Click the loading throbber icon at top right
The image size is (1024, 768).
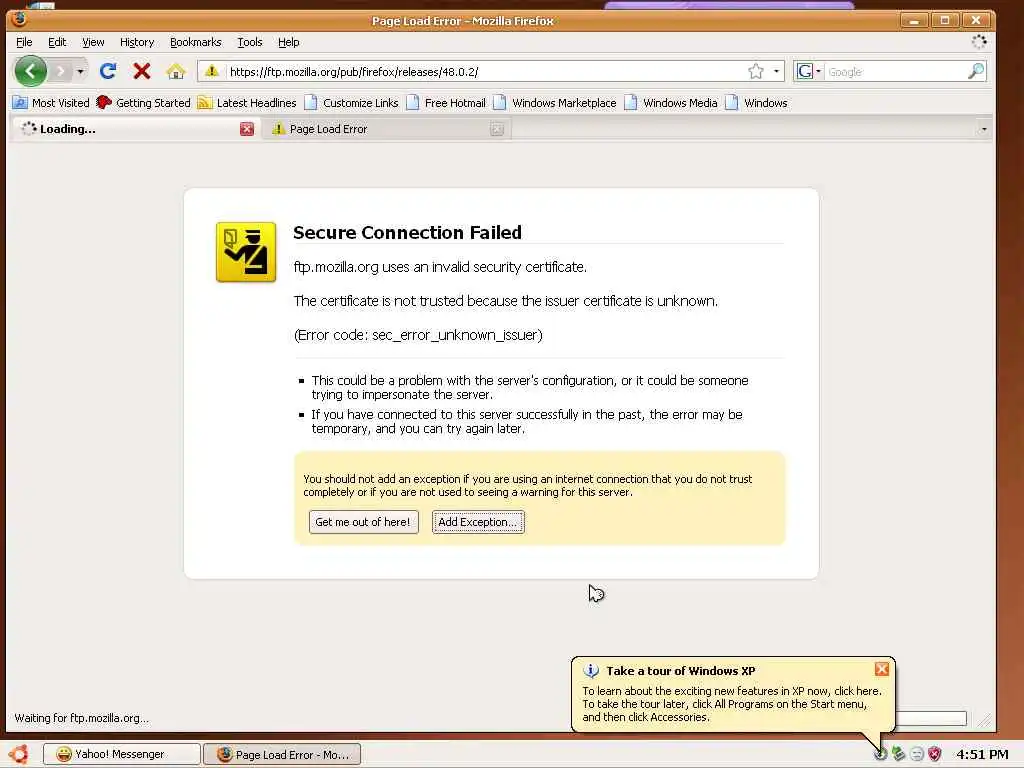point(978,42)
